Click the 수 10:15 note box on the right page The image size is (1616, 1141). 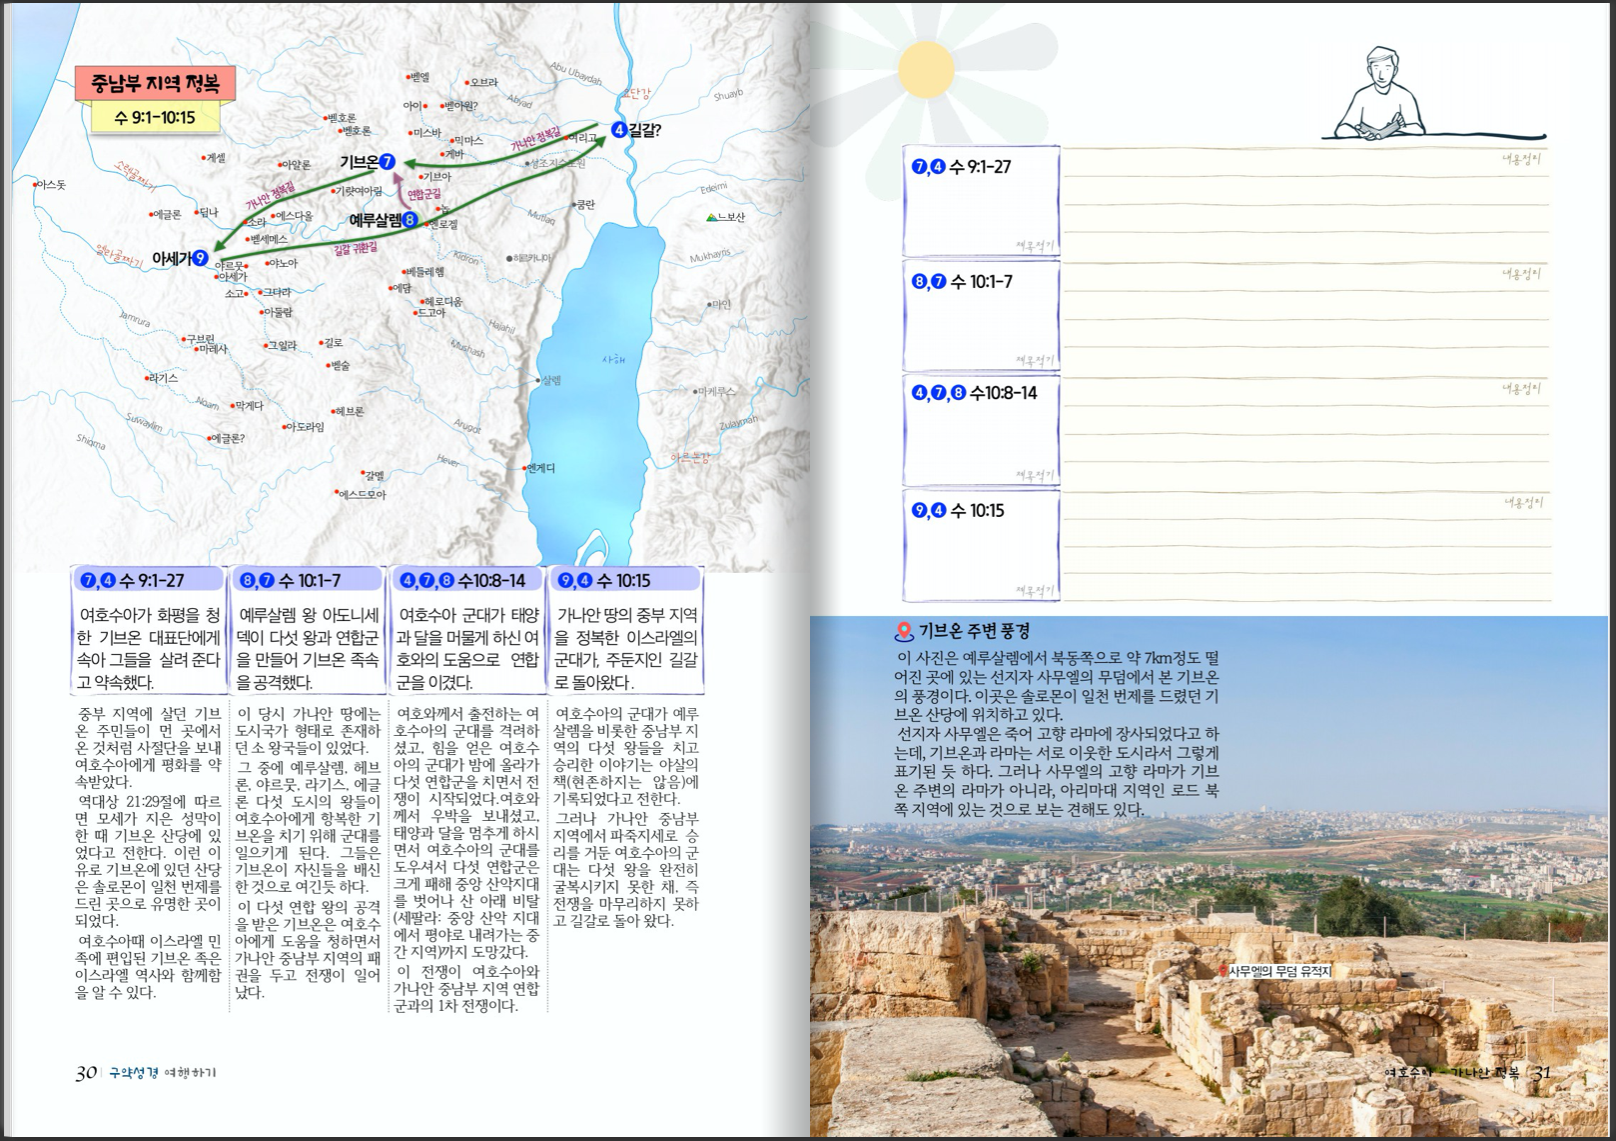[981, 546]
